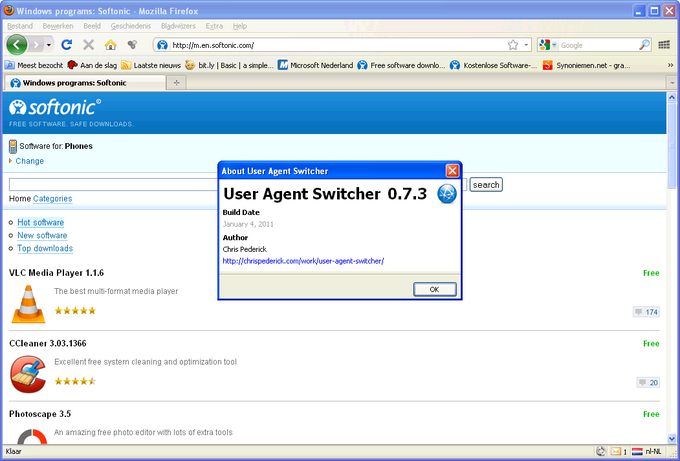Click the Change link
The width and height of the screenshot is (680, 461).
[29, 161]
